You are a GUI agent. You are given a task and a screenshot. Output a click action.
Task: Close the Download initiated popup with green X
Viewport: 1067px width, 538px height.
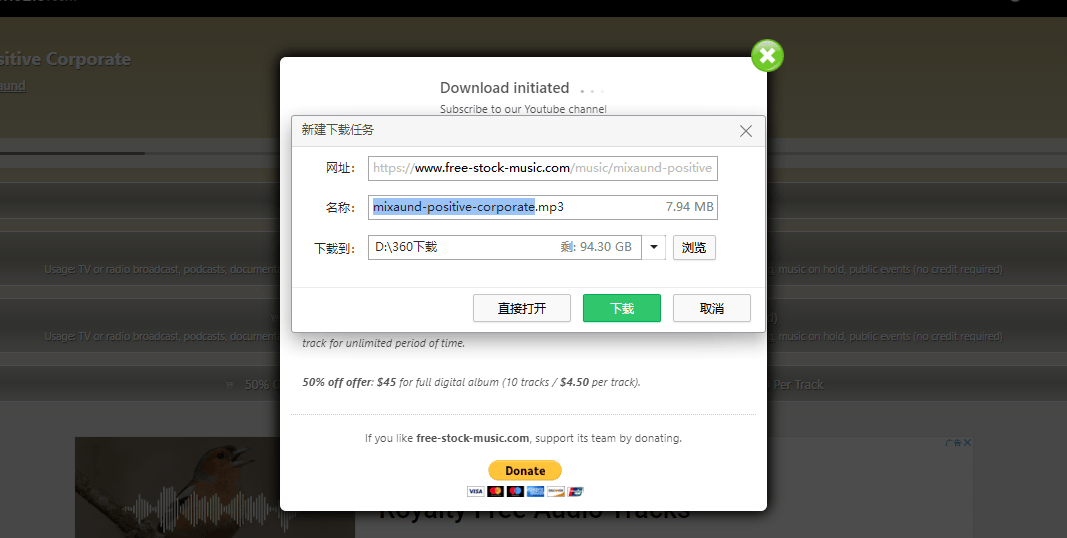[x=767, y=56]
